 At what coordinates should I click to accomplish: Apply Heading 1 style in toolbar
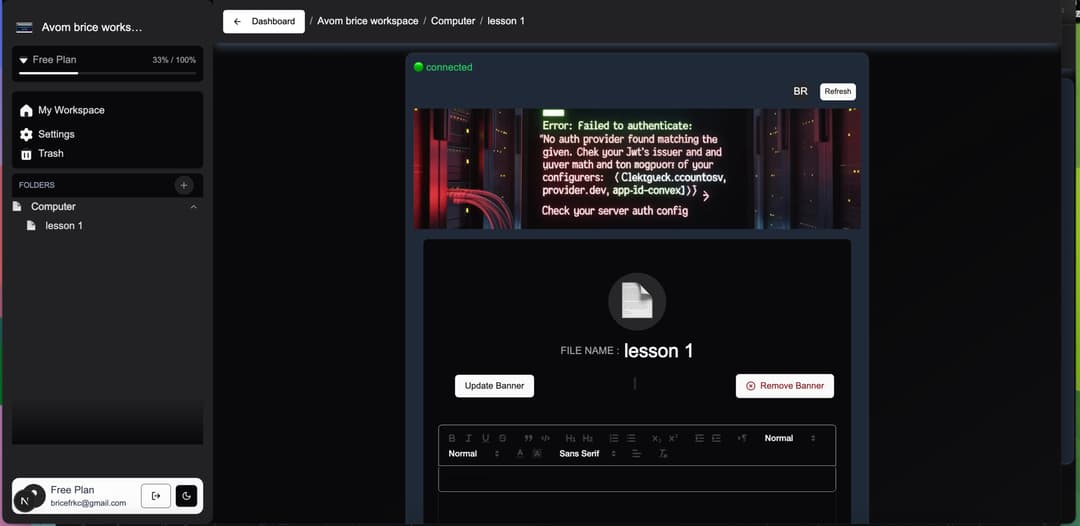[x=570, y=438]
